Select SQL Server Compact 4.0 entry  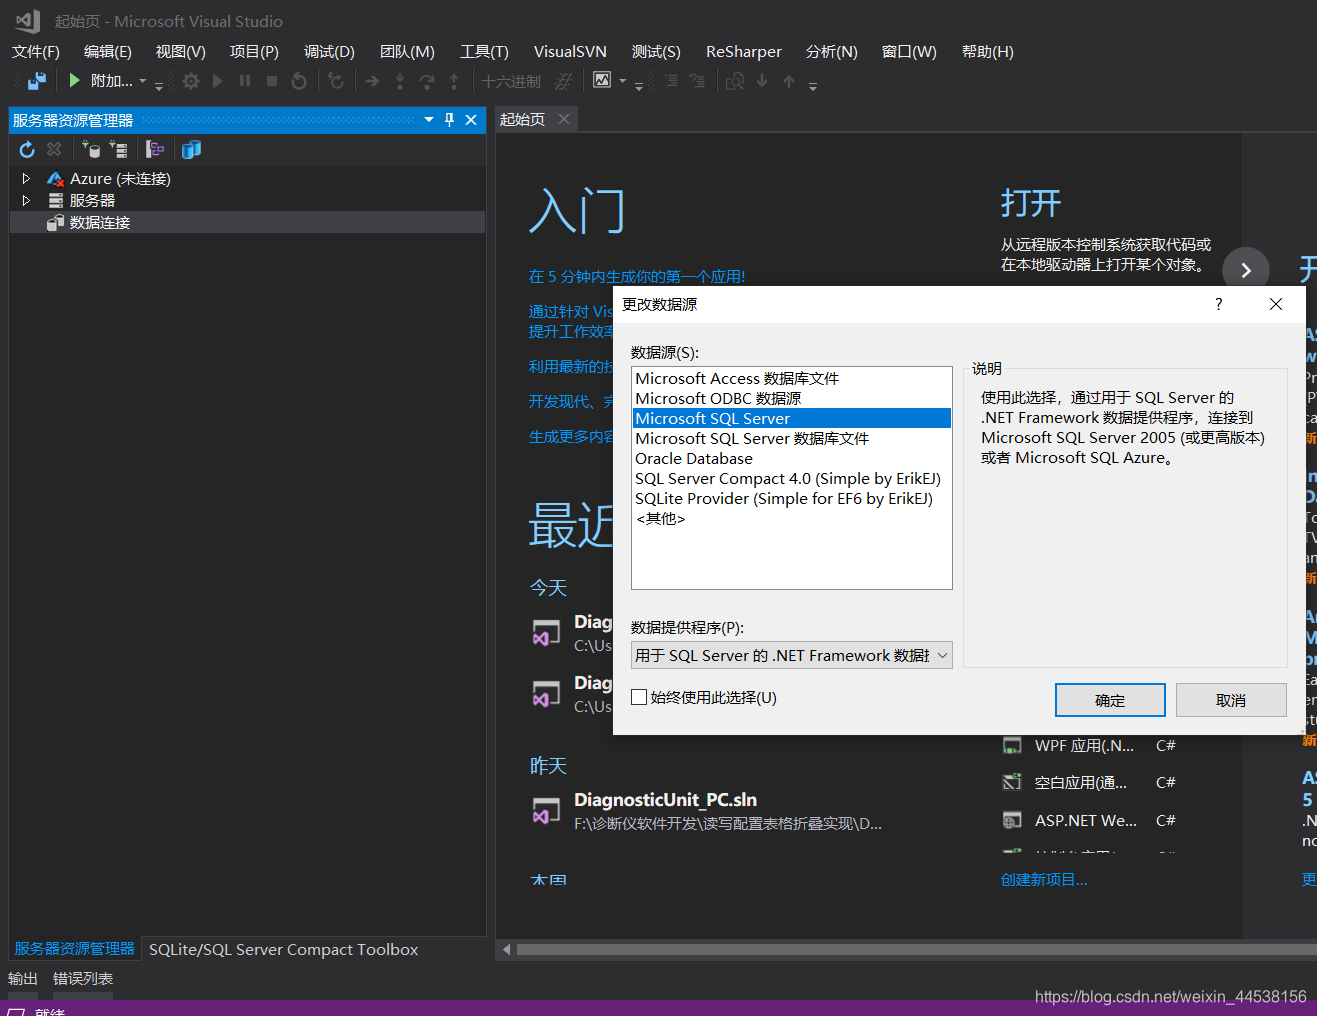(x=792, y=478)
